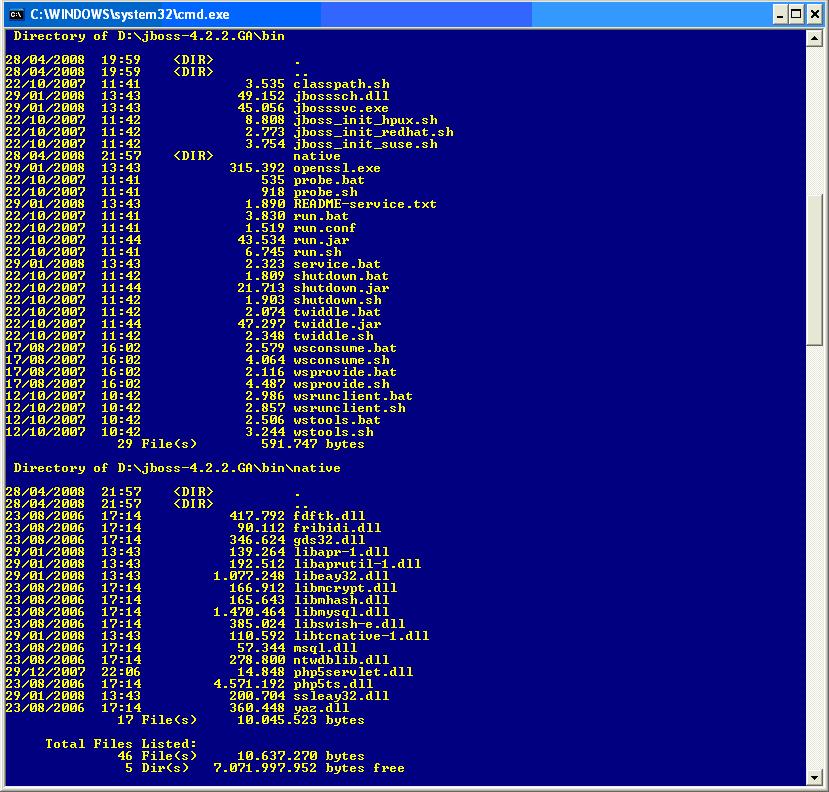Click the libaprutil-1.dll file name

coord(357,564)
